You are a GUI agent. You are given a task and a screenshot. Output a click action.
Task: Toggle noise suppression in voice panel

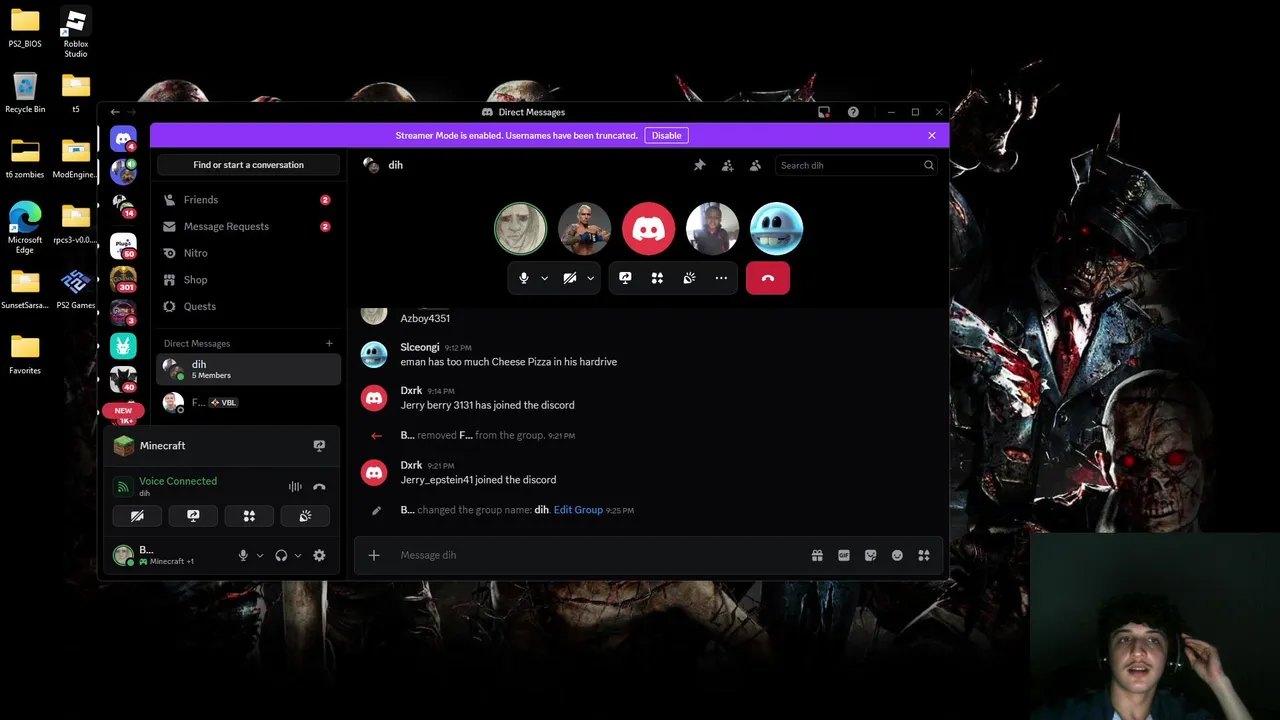[x=295, y=487]
